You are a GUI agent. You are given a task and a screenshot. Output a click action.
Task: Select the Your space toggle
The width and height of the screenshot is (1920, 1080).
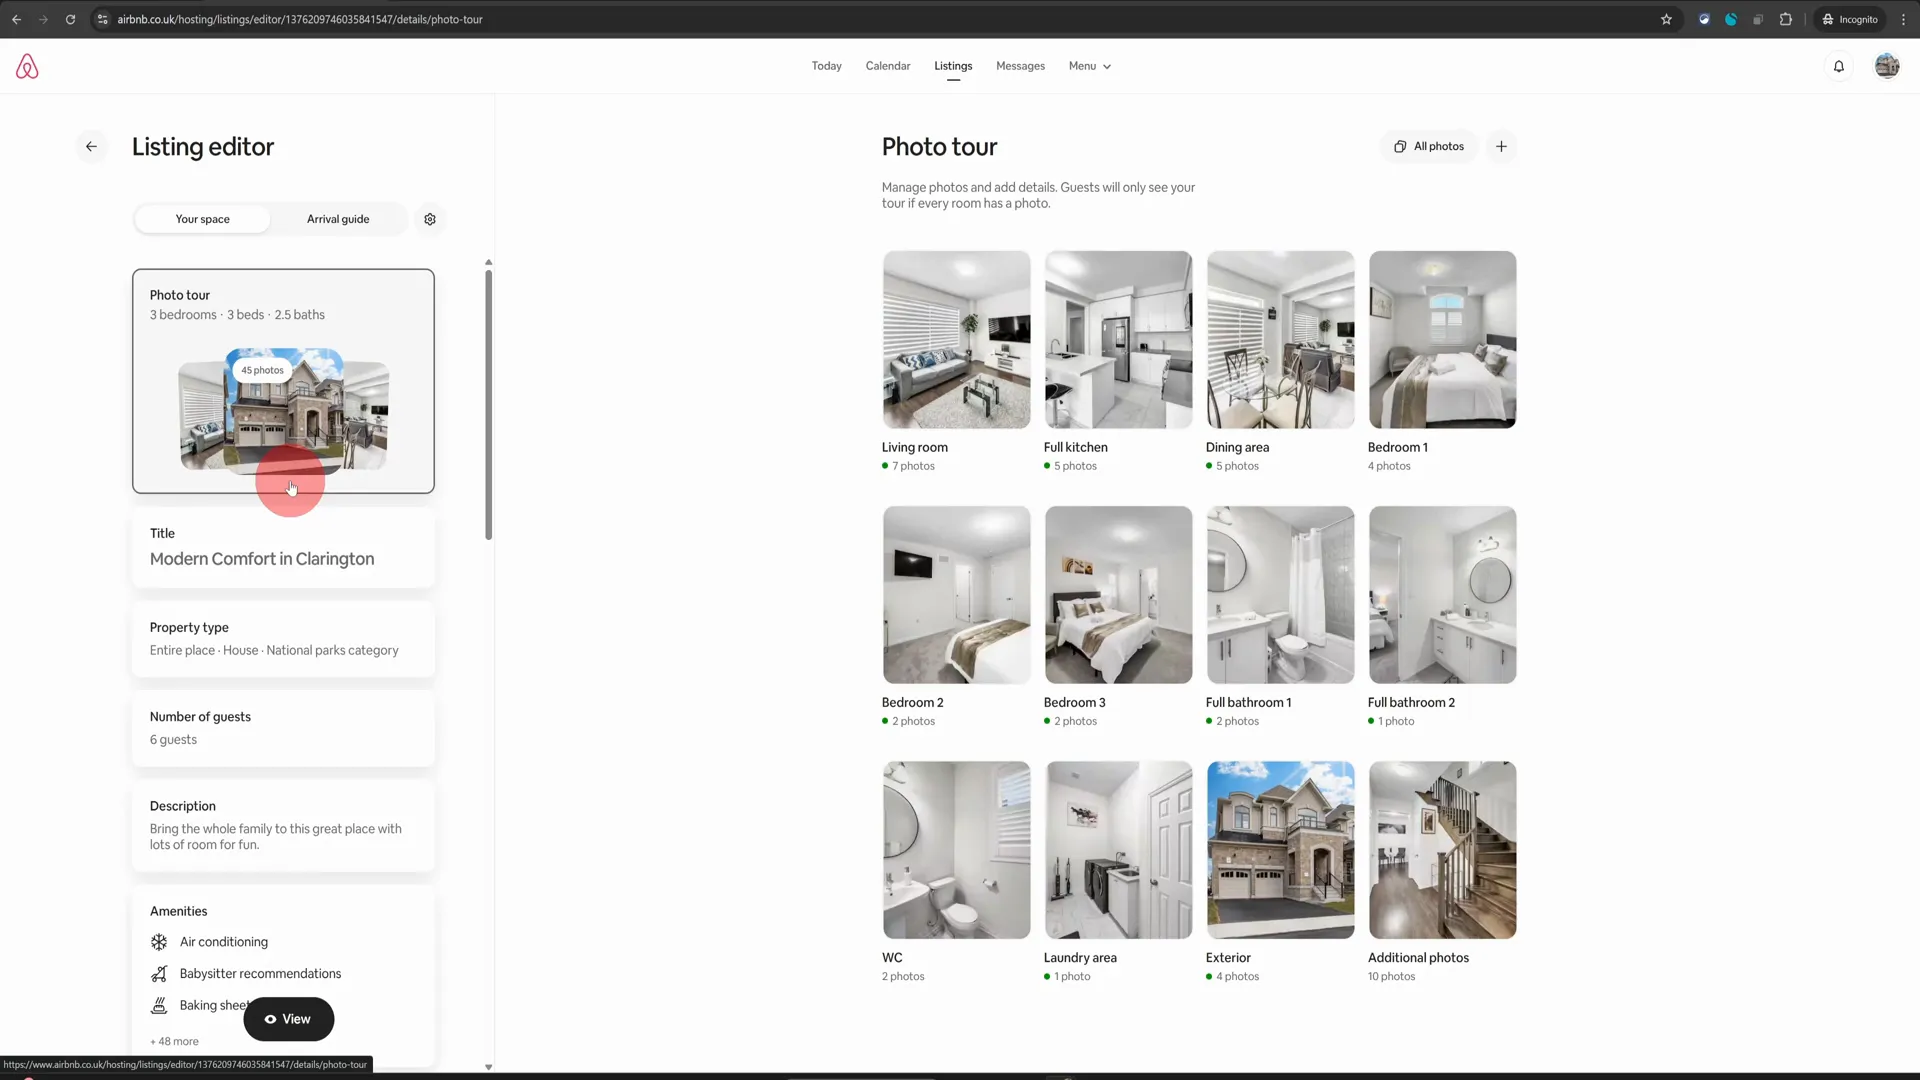(202, 219)
